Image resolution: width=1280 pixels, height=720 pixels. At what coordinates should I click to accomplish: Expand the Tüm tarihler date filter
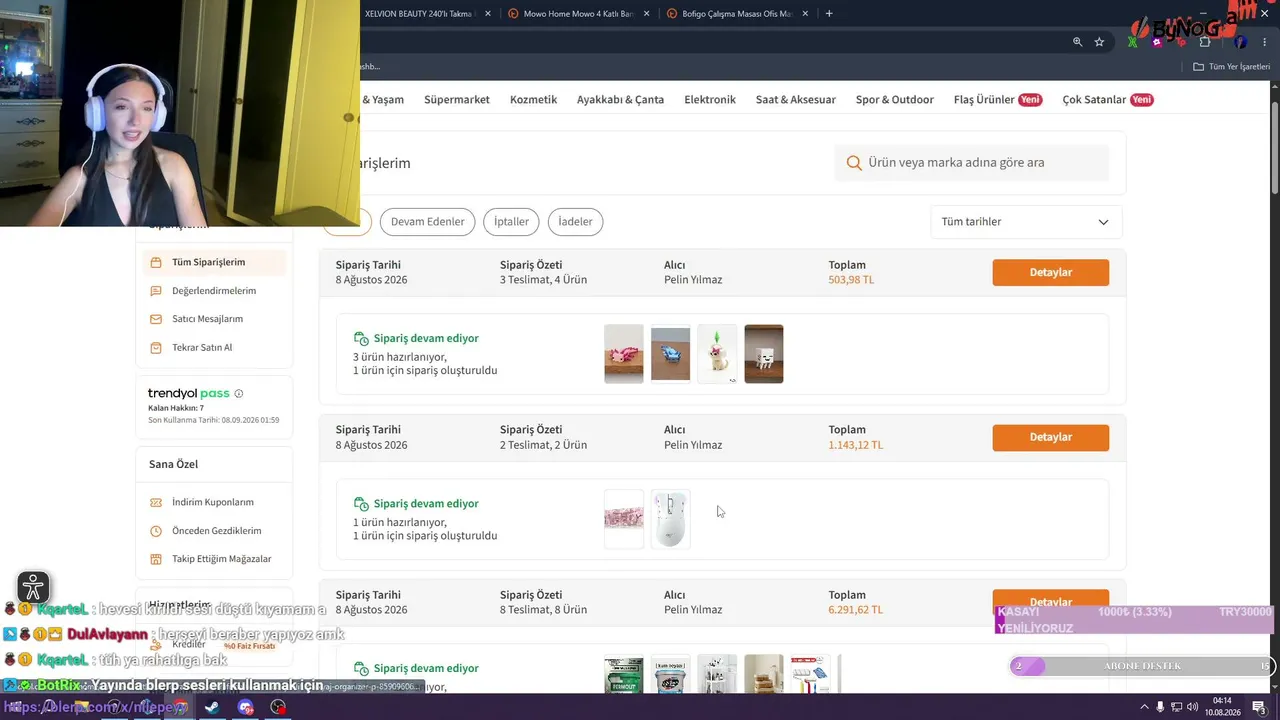1026,222
